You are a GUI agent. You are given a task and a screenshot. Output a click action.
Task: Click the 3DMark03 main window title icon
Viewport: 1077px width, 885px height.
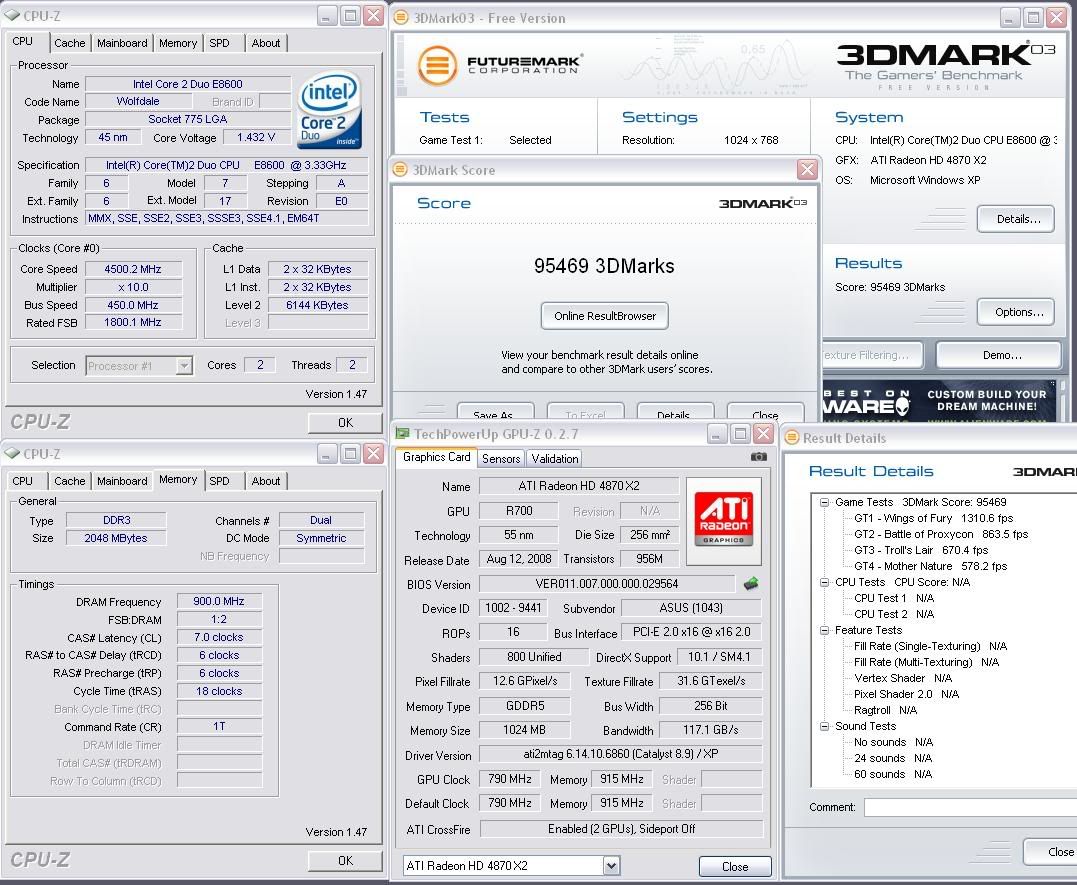coord(400,18)
